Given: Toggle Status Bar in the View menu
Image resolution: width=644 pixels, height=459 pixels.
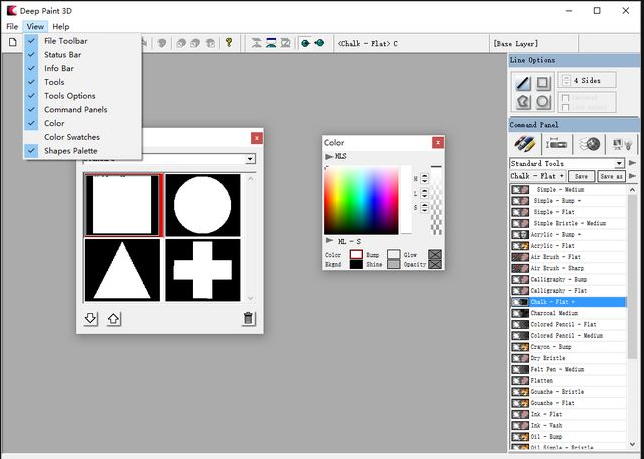Looking at the screenshot, I should click(63, 55).
